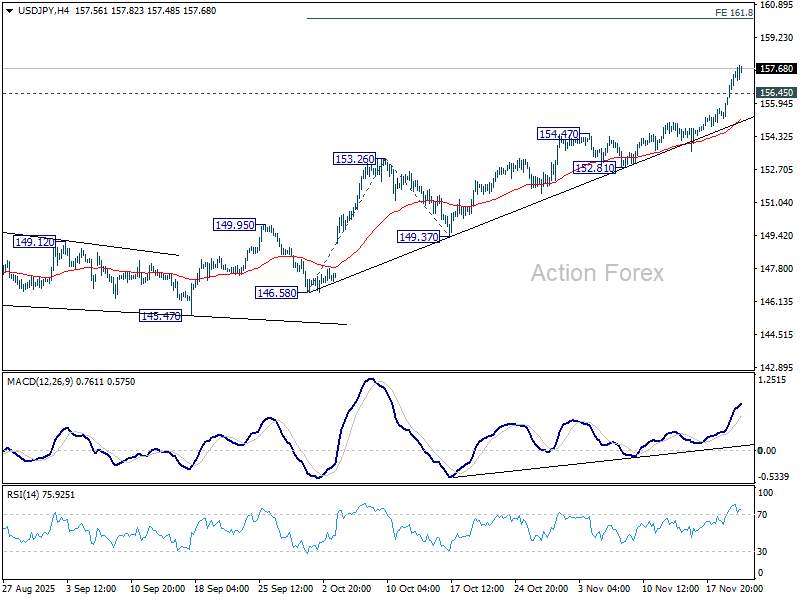Click the 149.950 price label
This screenshot has width=800, height=600.
tap(234, 225)
